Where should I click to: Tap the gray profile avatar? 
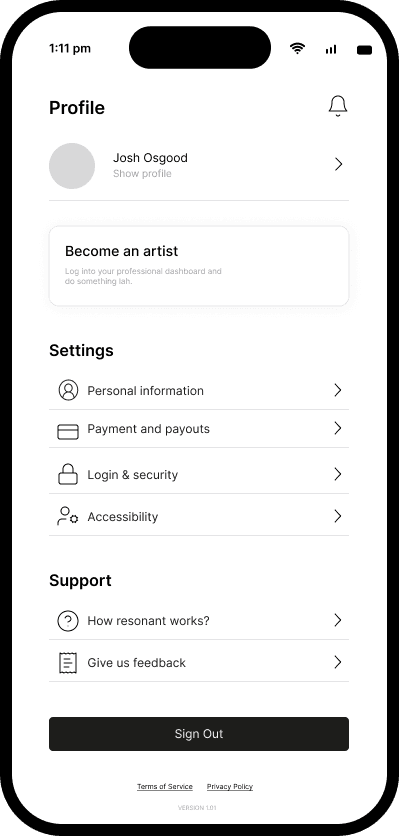pyautogui.click(x=72, y=166)
